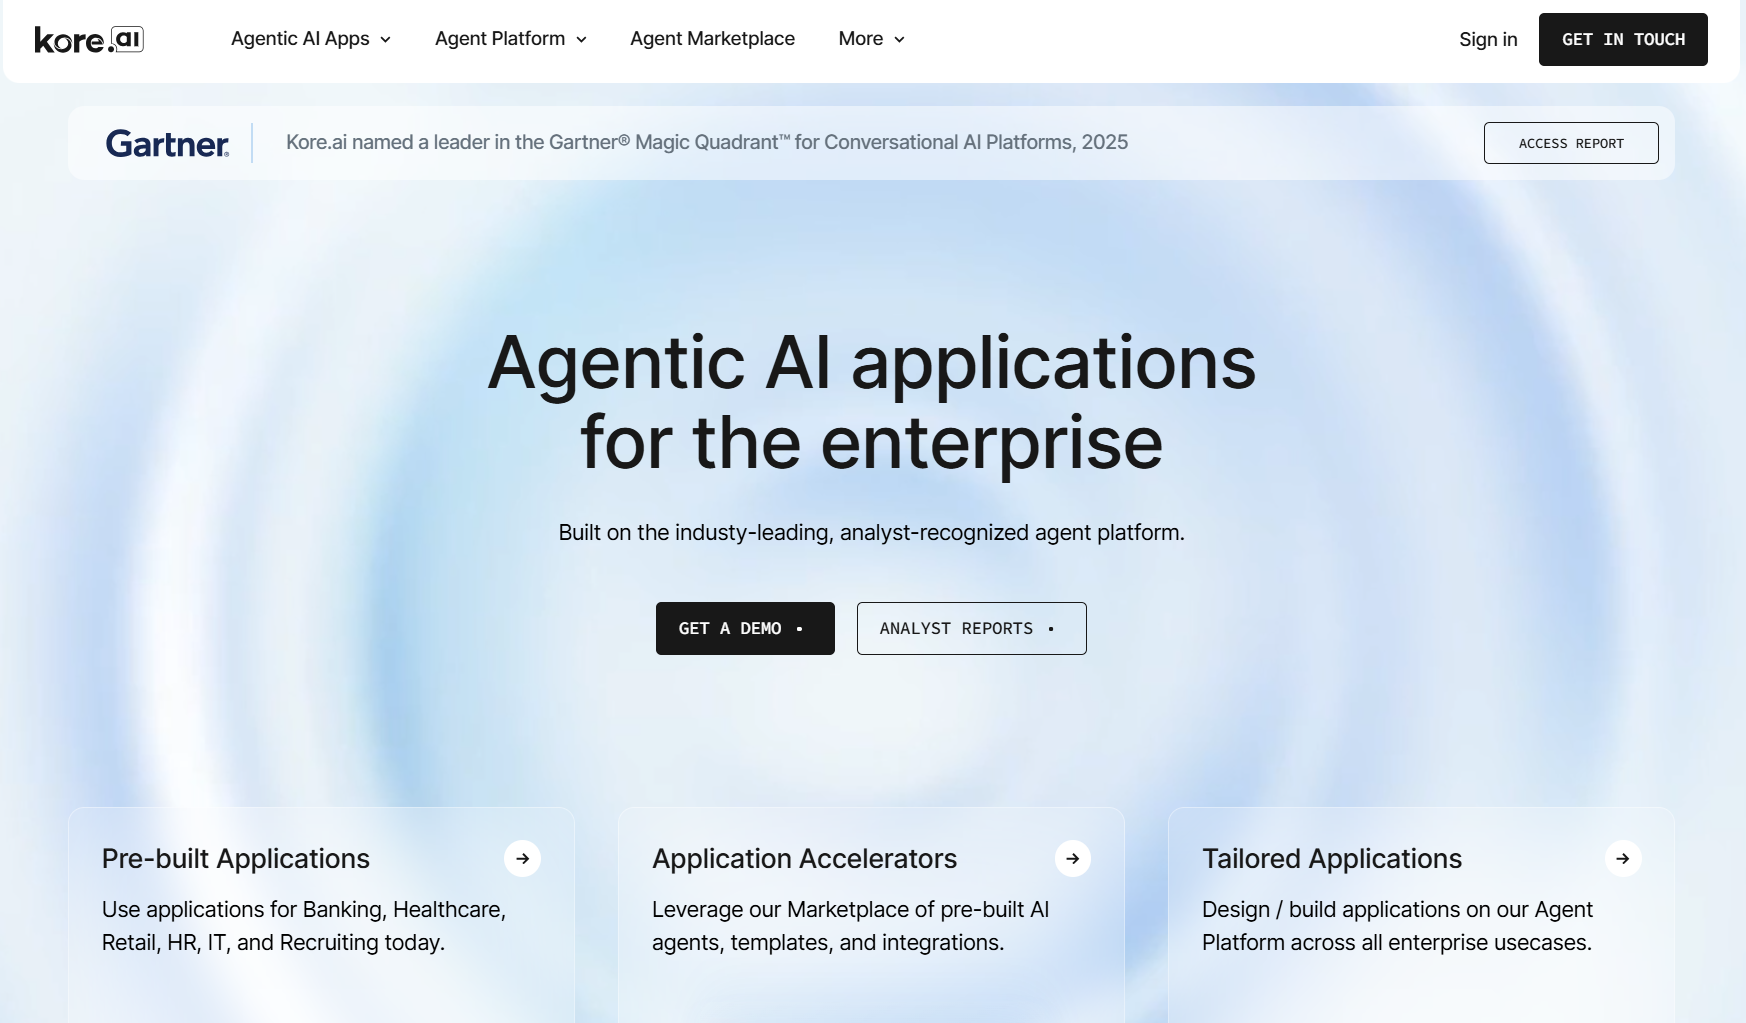Click the GET IN TOUCH button
Image resolution: width=1746 pixels, height=1023 pixels.
[x=1623, y=39]
